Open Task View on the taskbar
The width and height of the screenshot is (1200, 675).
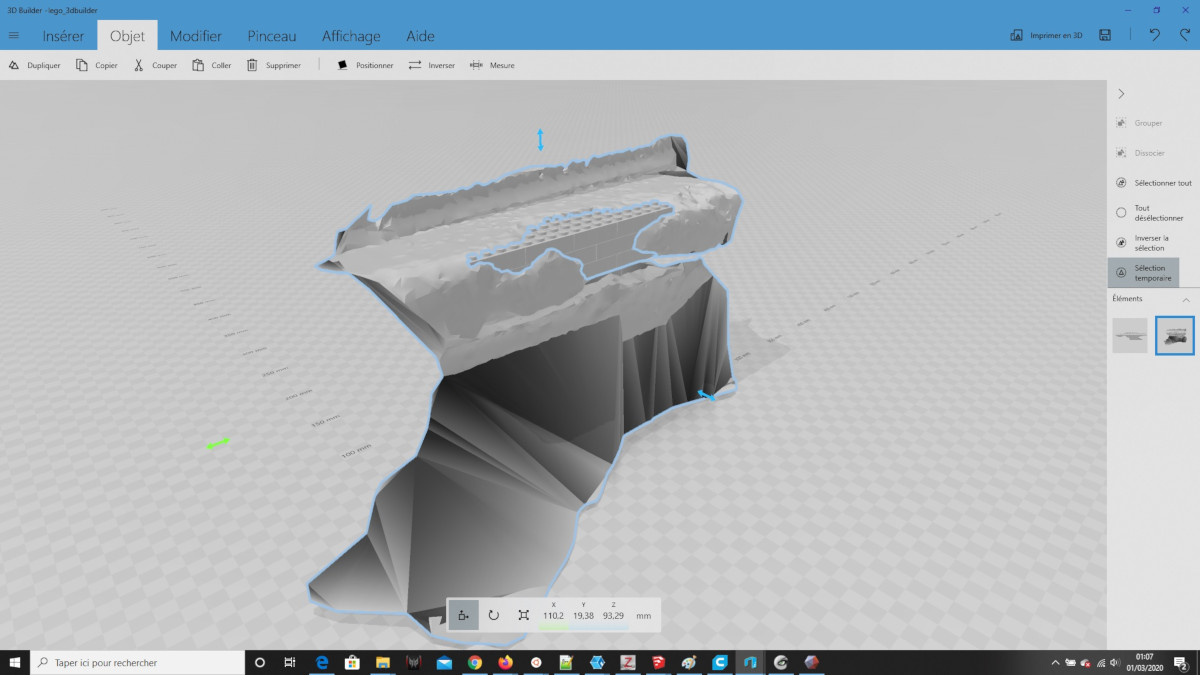(289, 662)
